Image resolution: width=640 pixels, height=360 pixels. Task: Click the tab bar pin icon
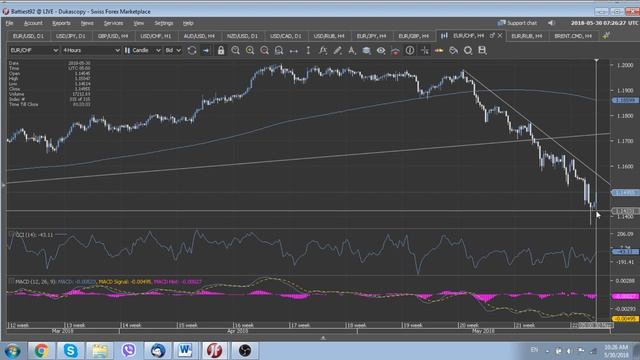[606, 36]
